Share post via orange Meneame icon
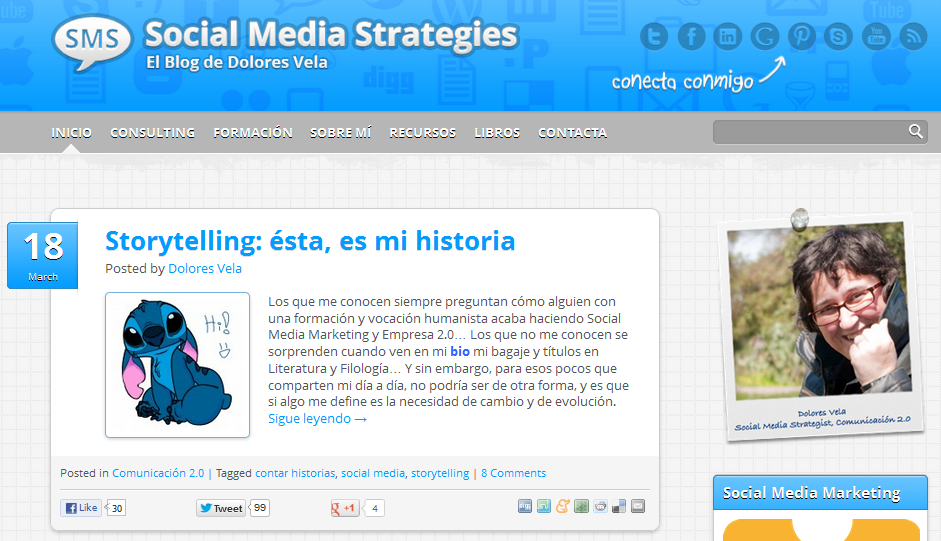 (562, 506)
